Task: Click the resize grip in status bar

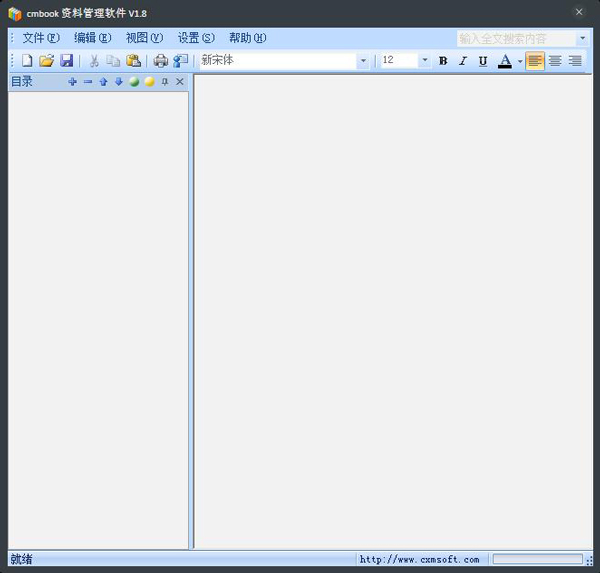Action: pos(589,561)
